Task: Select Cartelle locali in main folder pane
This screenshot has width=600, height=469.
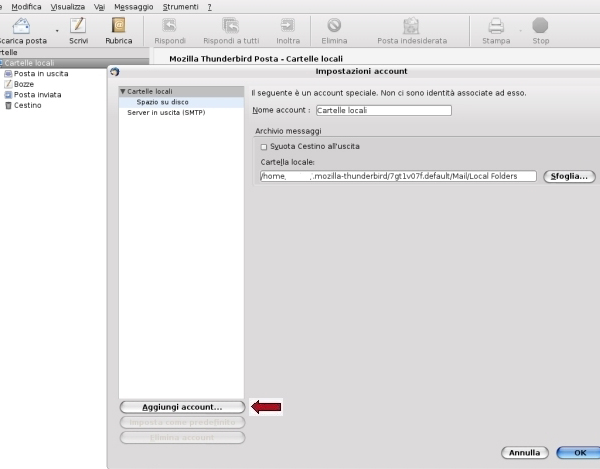Action: [x=75, y=63]
